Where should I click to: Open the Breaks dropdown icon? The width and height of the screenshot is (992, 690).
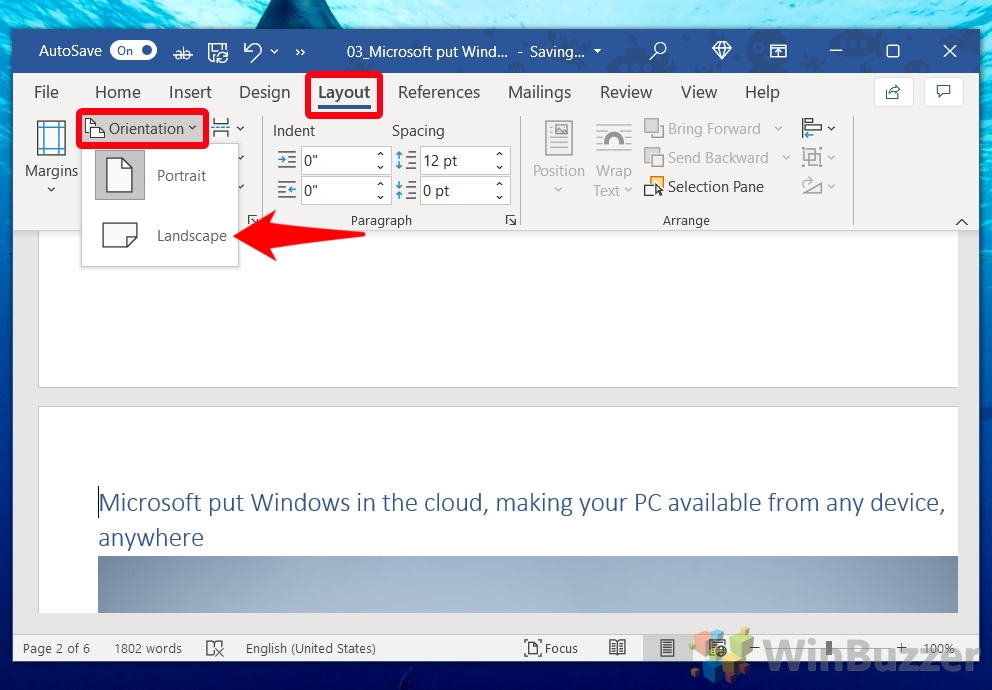(227, 128)
